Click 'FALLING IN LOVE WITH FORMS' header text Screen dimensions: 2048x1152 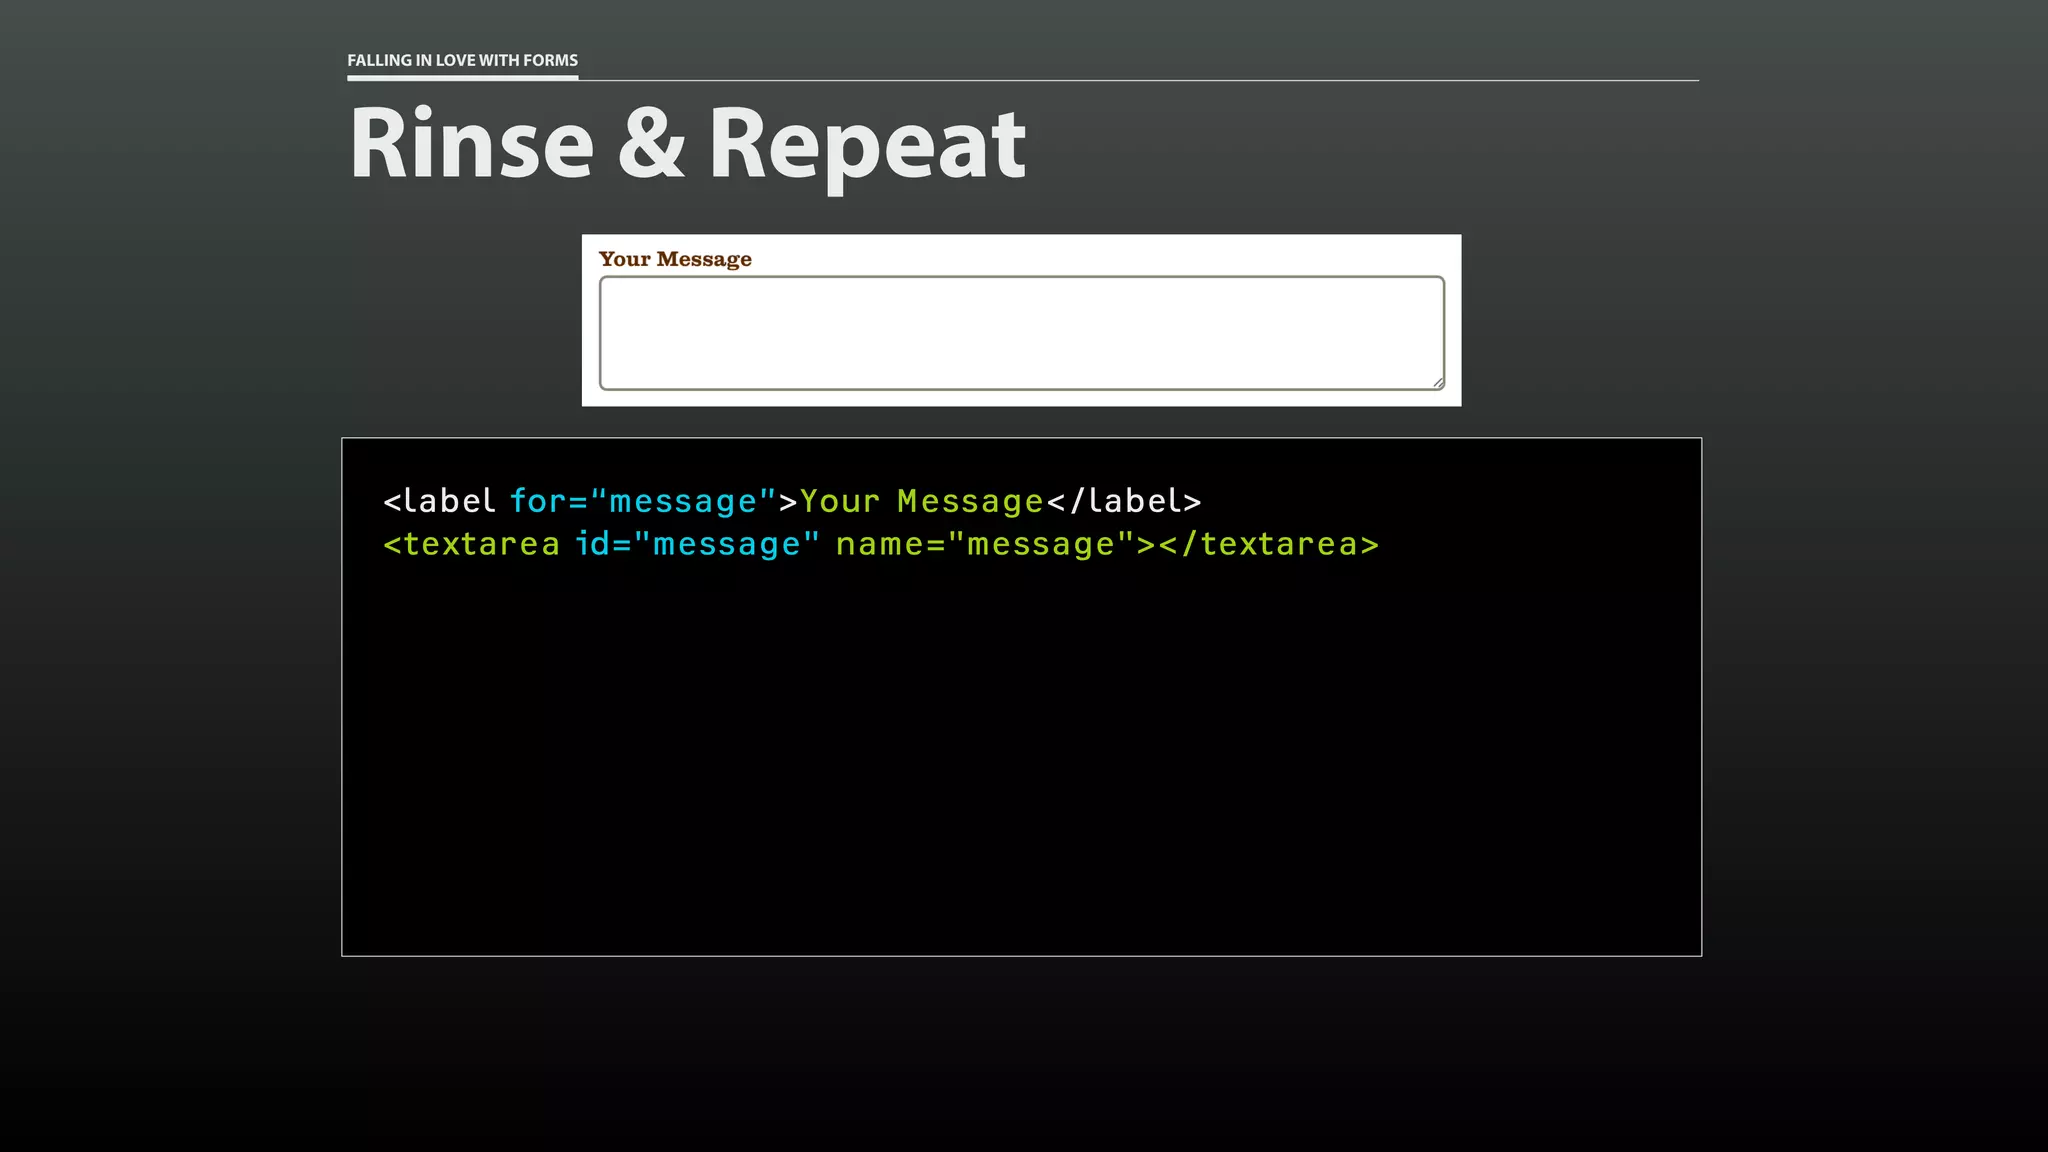click(462, 60)
